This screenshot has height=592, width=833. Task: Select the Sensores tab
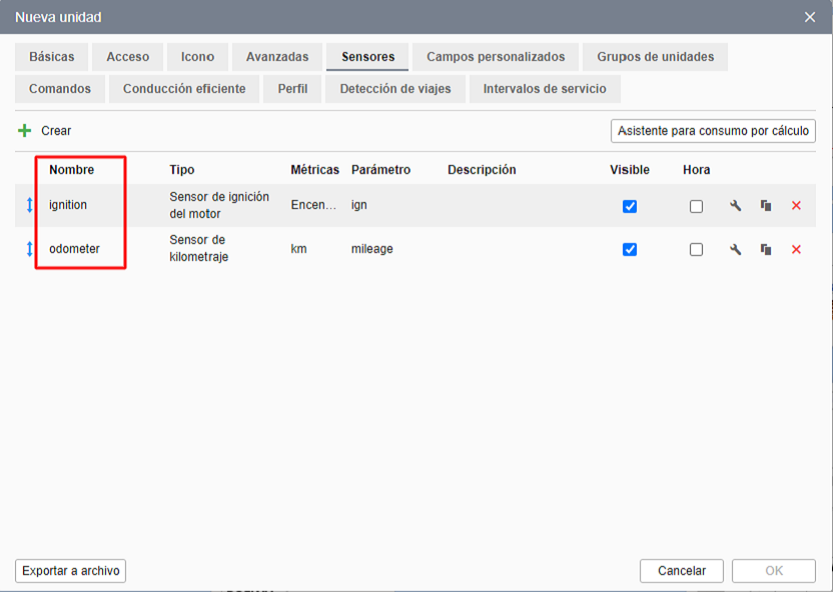pyautogui.click(x=368, y=57)
